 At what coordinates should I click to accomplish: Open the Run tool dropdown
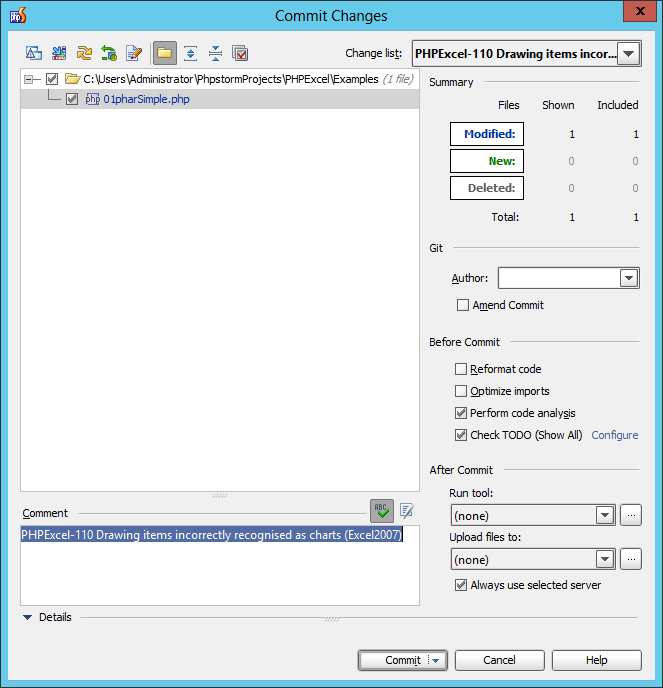605,515
